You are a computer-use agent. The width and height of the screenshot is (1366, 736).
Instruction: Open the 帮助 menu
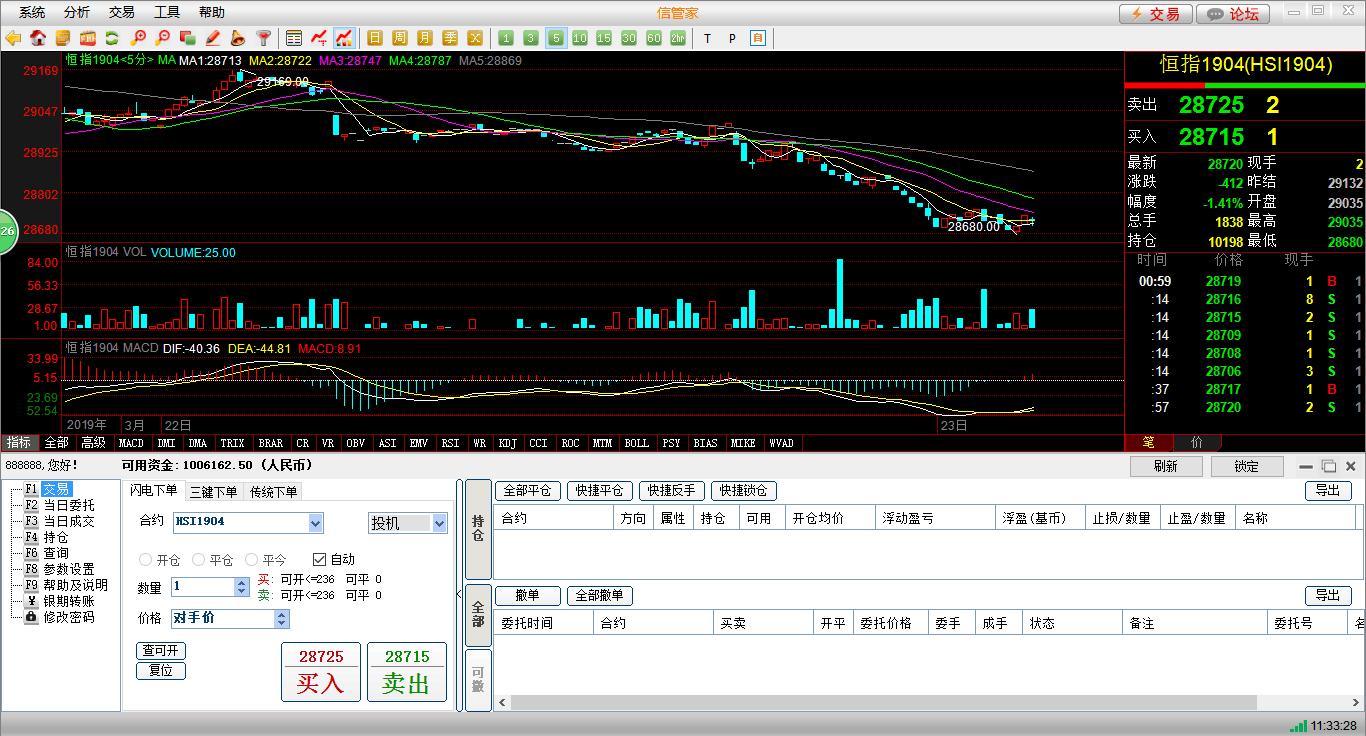212,12
